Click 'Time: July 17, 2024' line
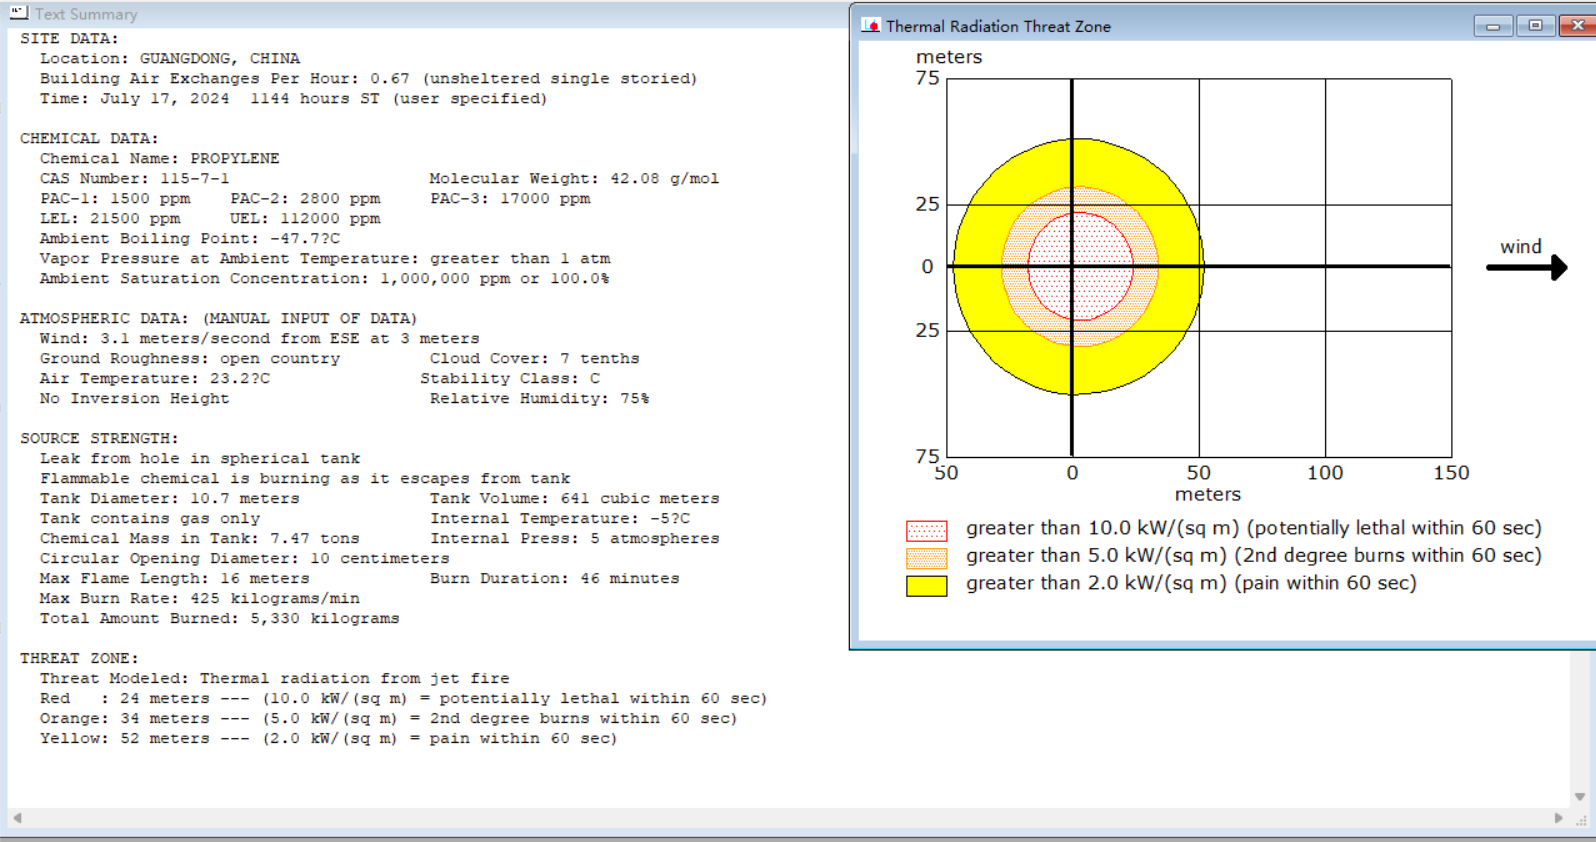This screenshot has width=1596, height=842. coord(293,98)
